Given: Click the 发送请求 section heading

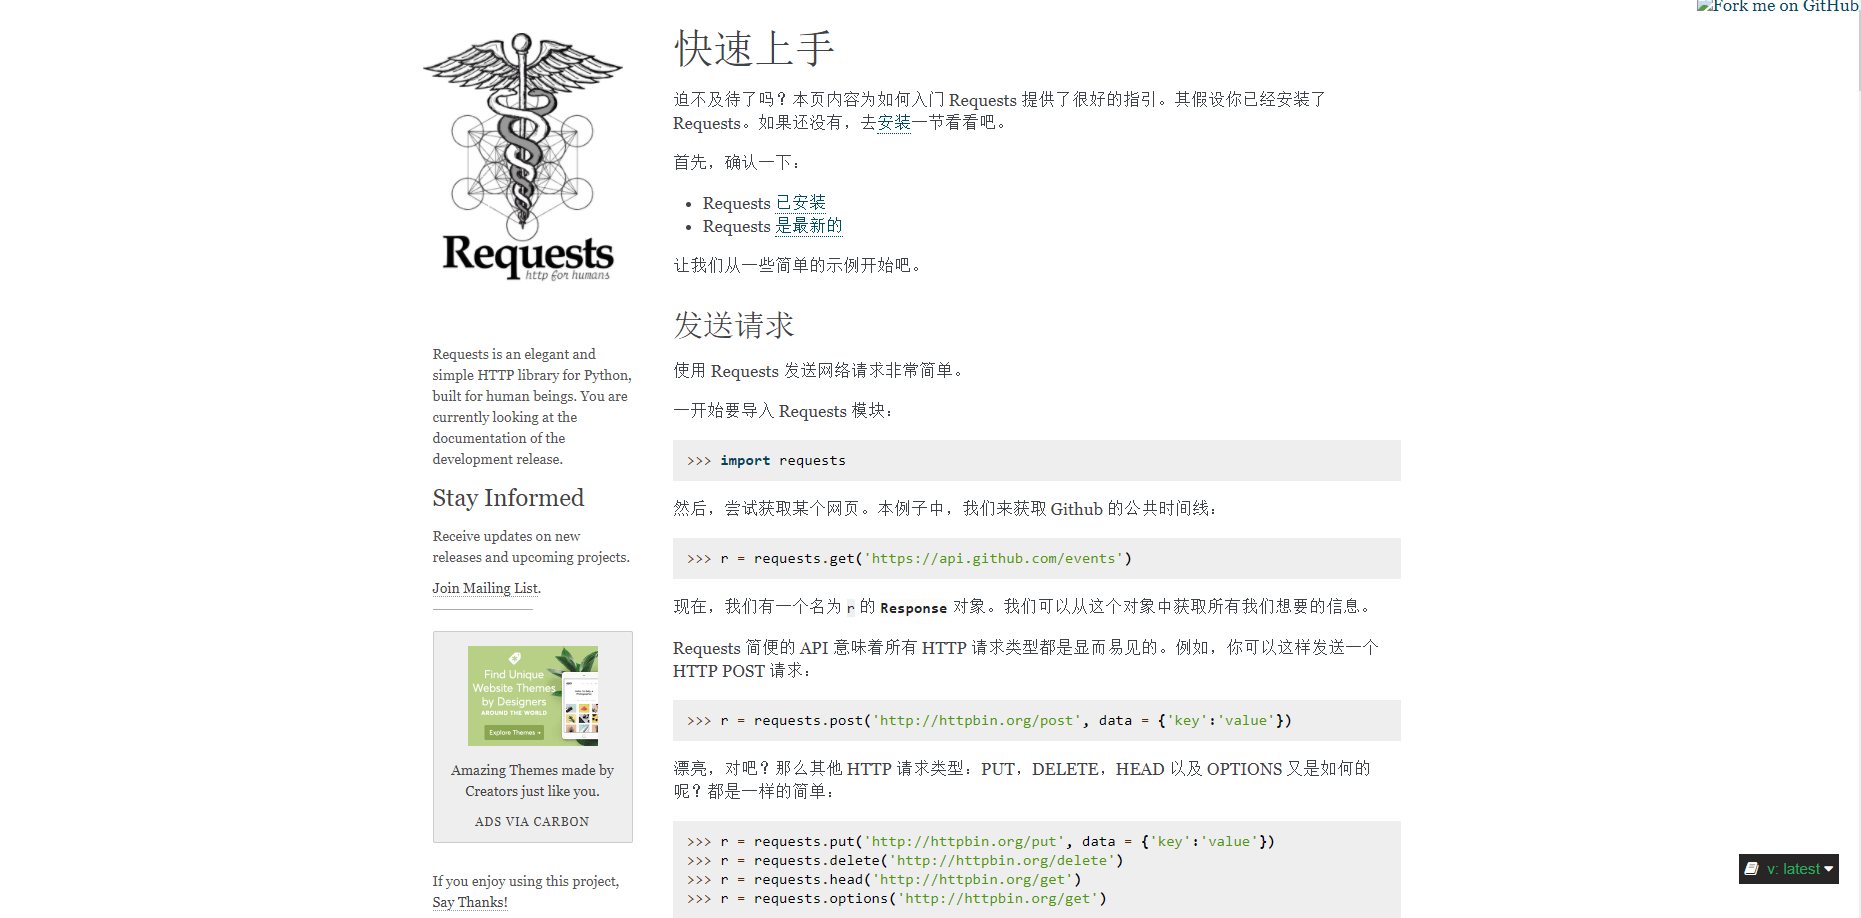Looking at the screenshot, I should [x=733, y=325].
